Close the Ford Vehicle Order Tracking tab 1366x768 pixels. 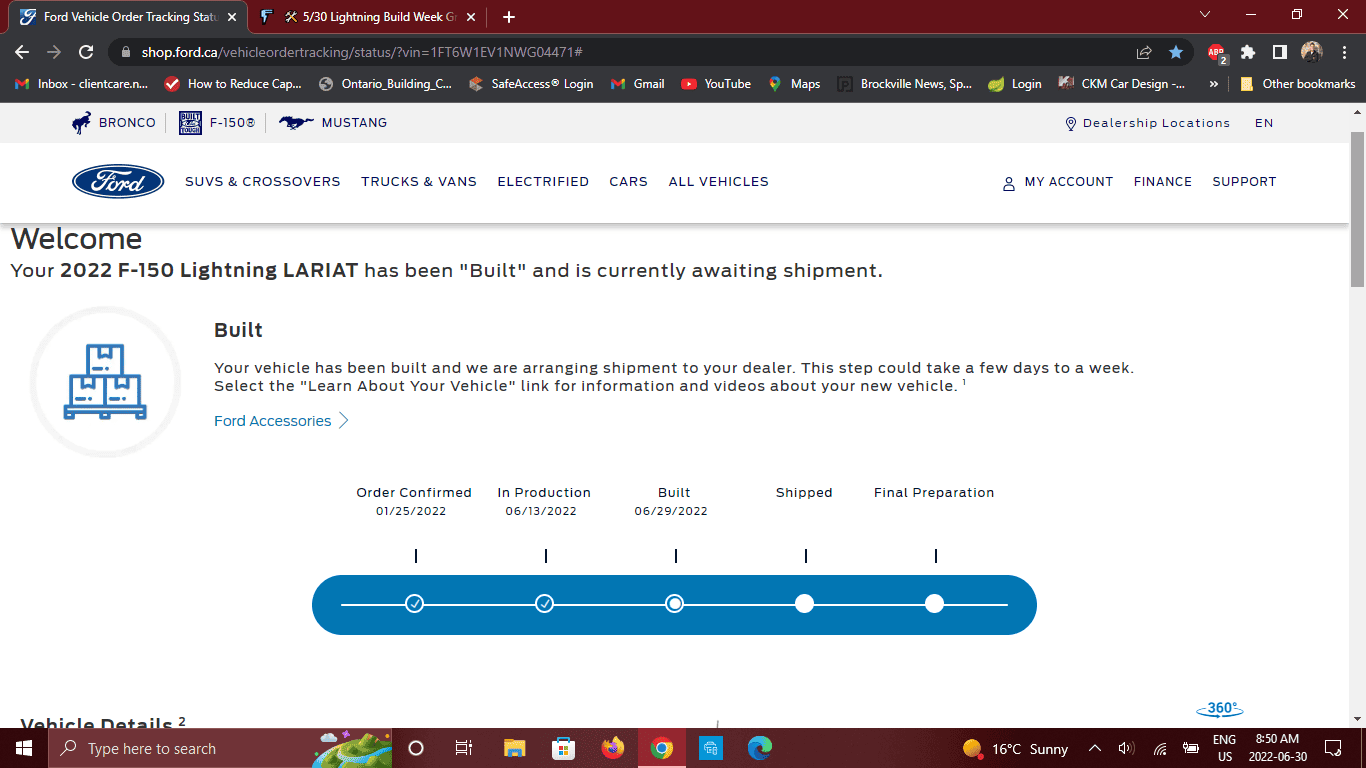click(231, 17)
